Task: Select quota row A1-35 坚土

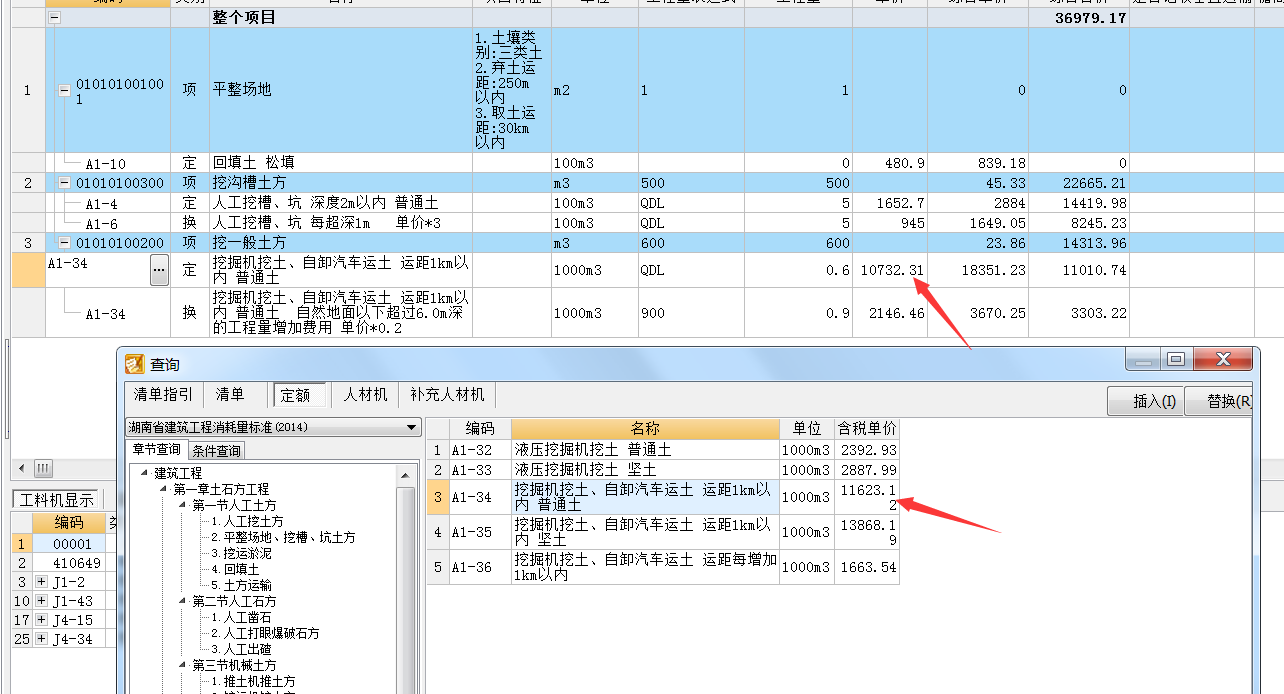Action: coord(663,532)
